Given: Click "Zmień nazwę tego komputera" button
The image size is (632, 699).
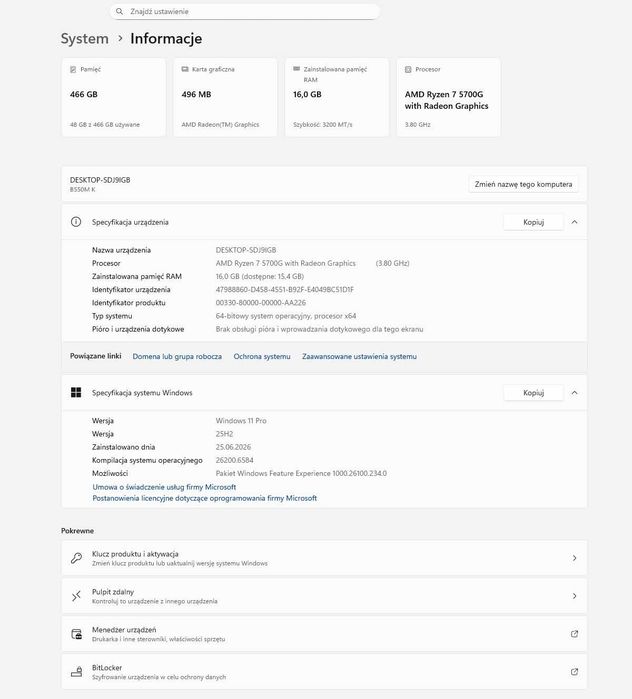Looking at the screenshot, I should [x=523, y=184].
